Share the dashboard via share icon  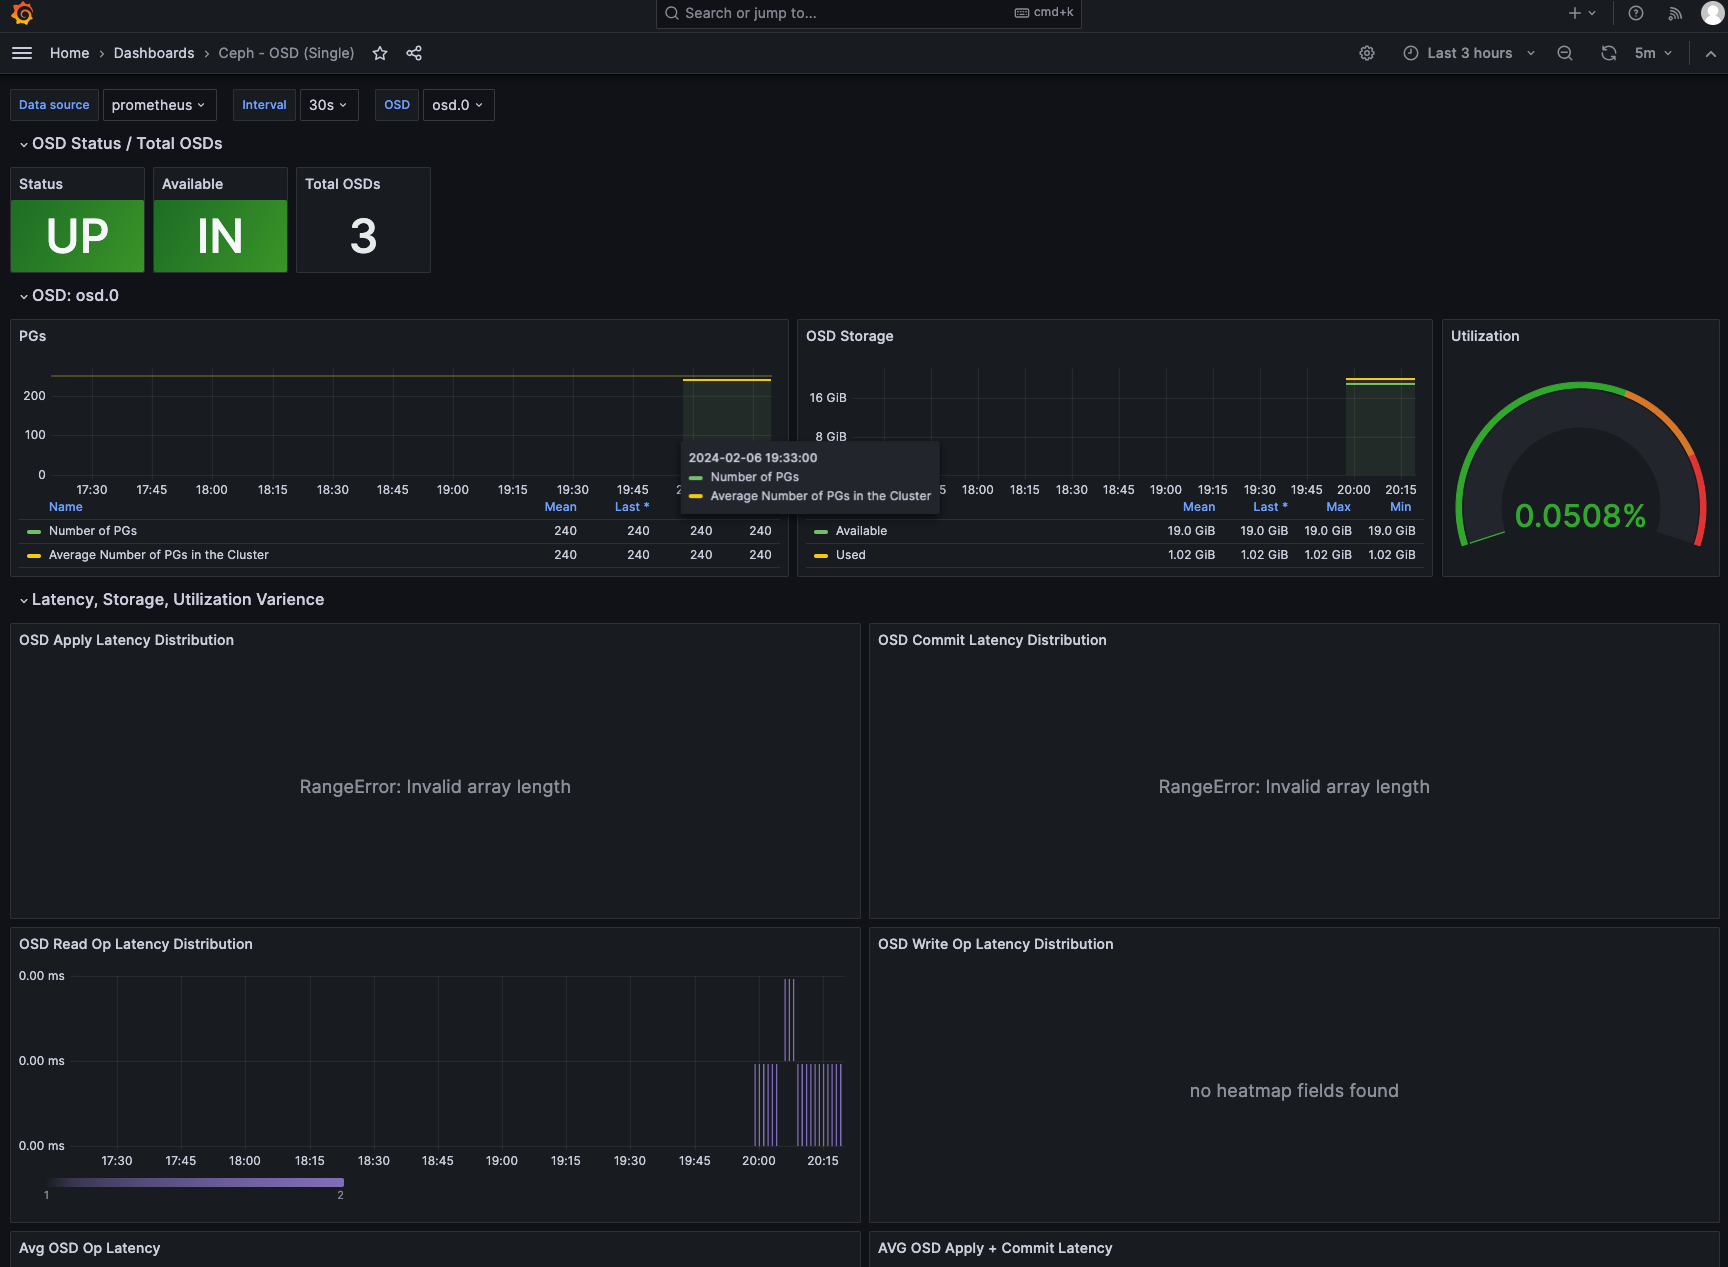point(414,53)
